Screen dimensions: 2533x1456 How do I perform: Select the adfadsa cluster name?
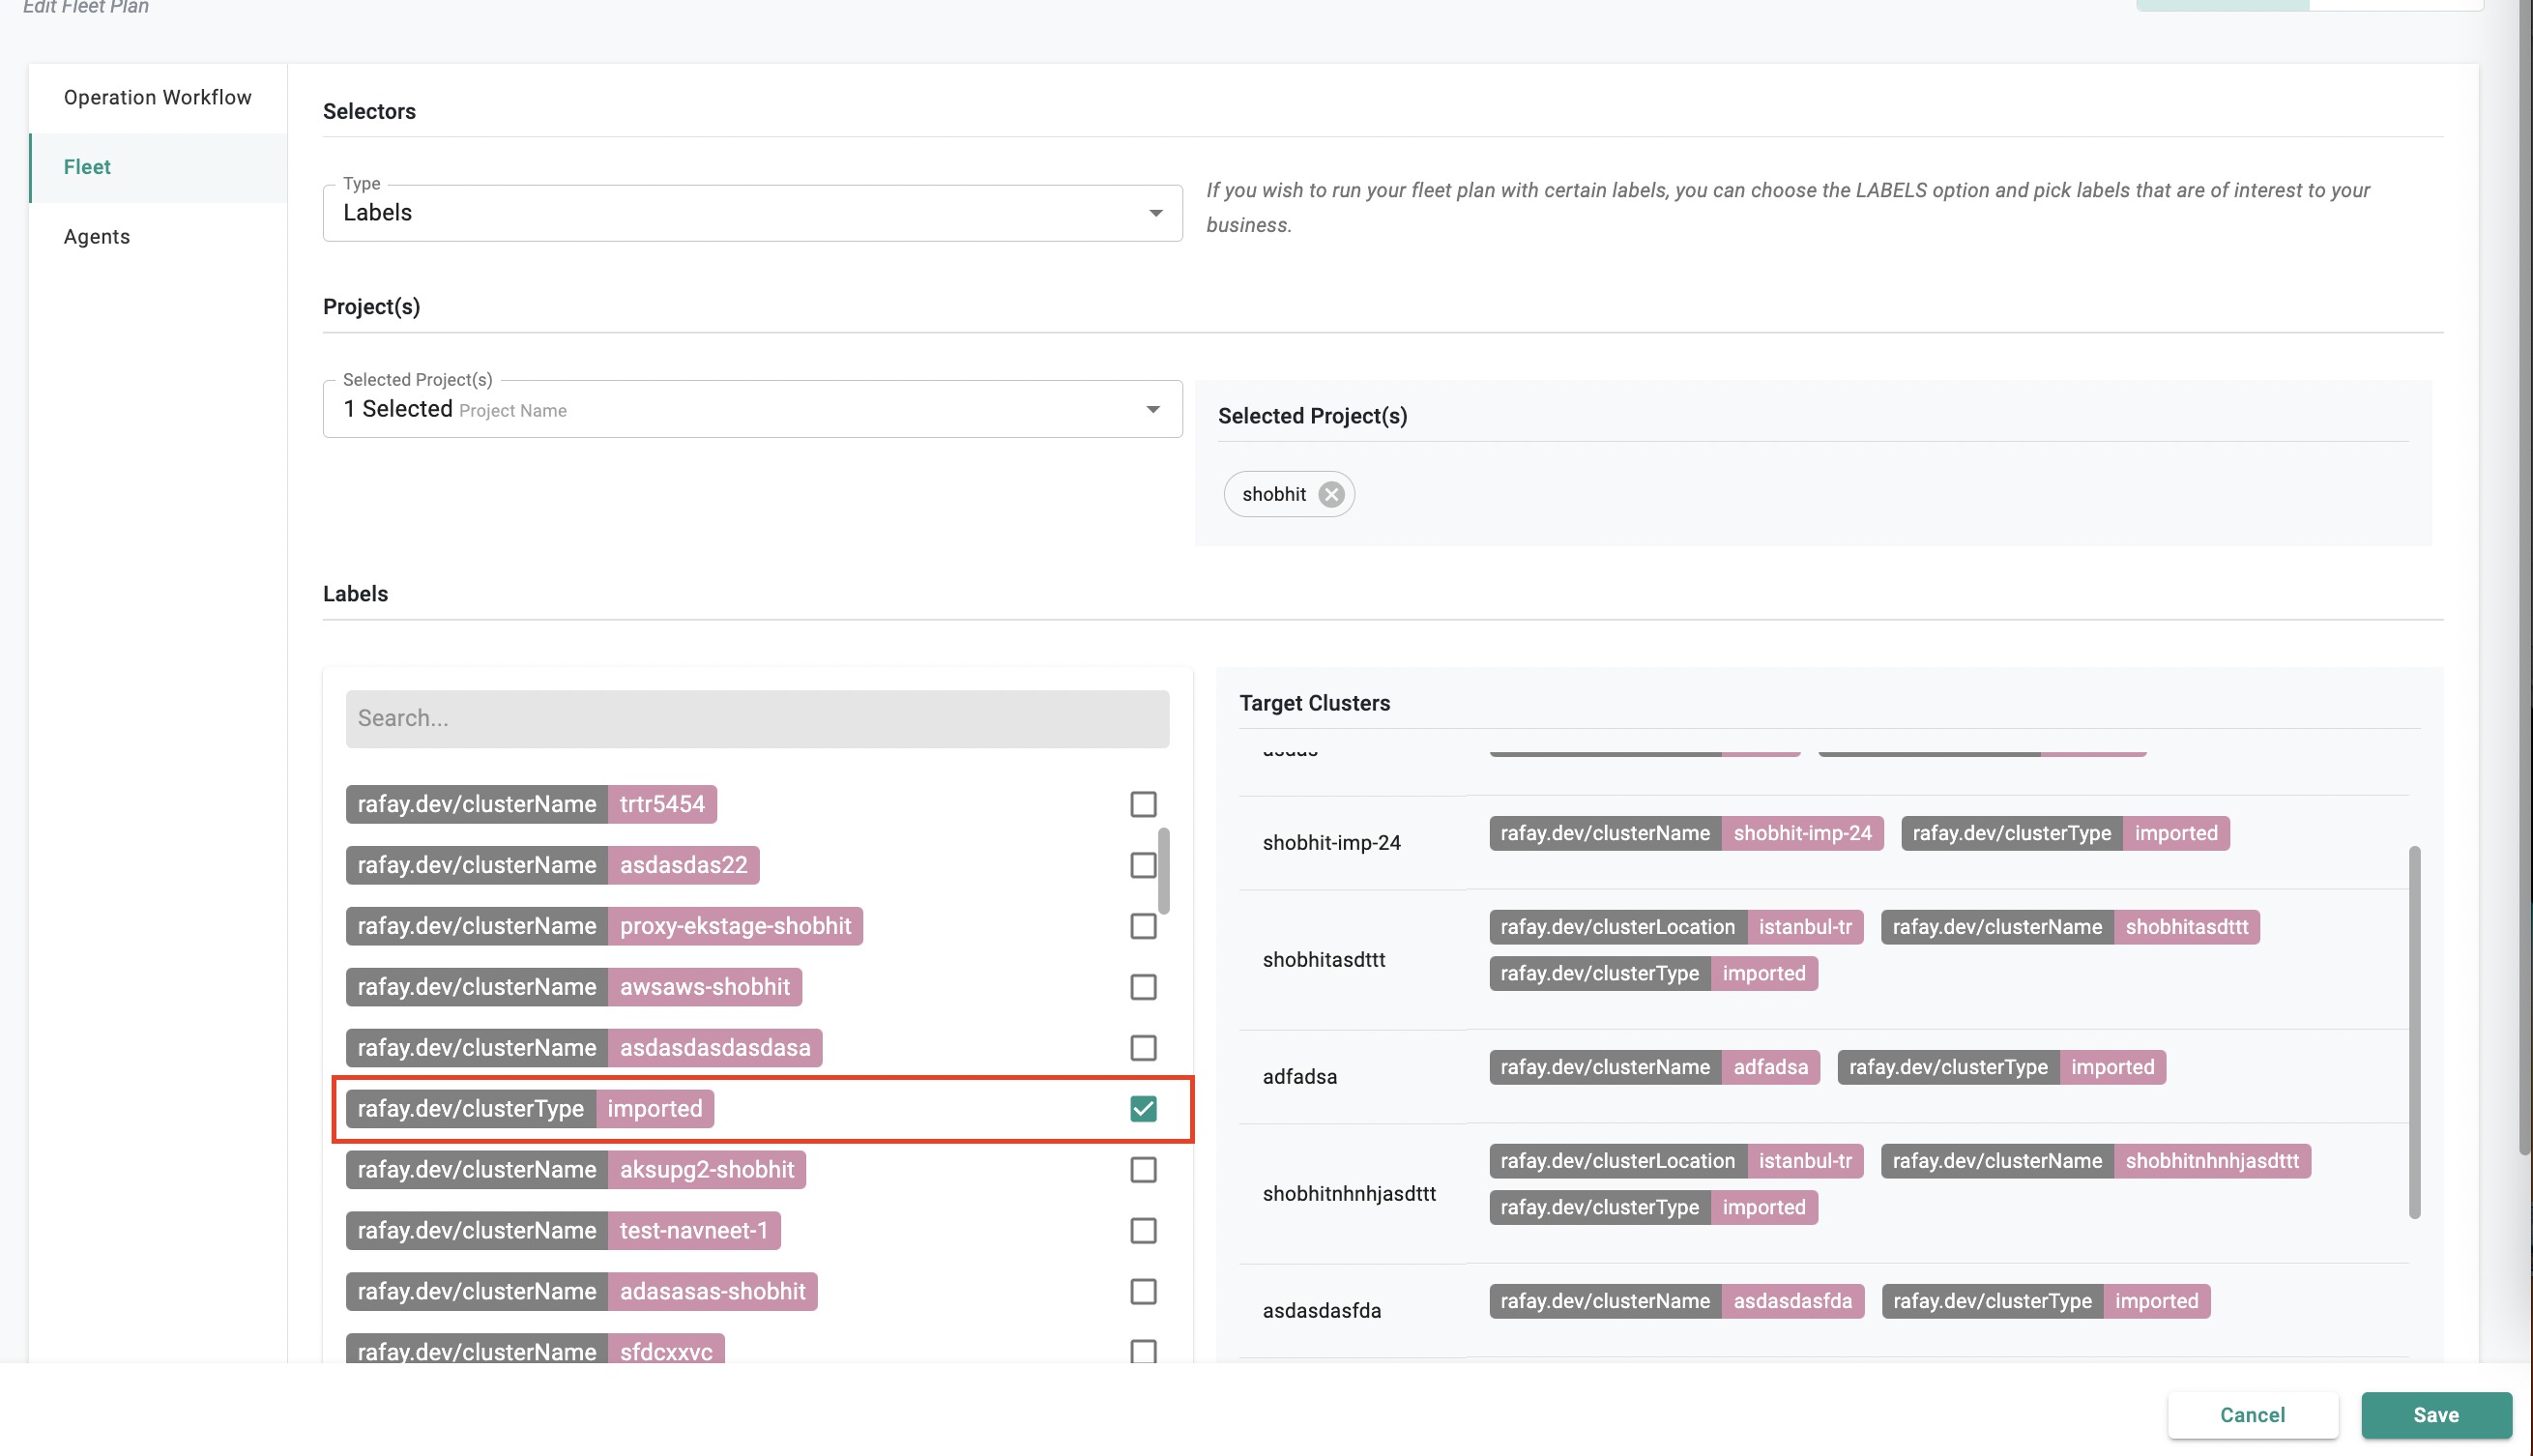click(1299, 1076)
